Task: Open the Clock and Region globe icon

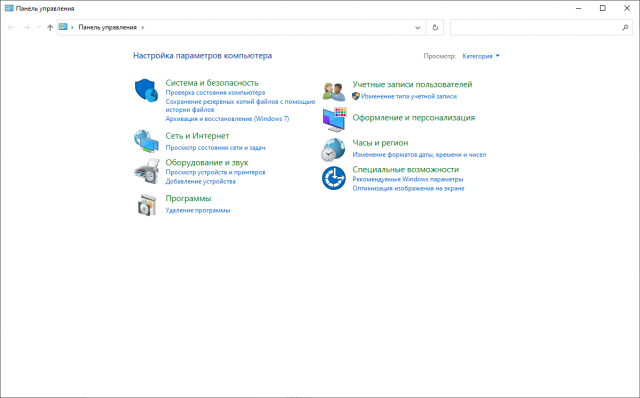Action: click(x=333, y=149)
